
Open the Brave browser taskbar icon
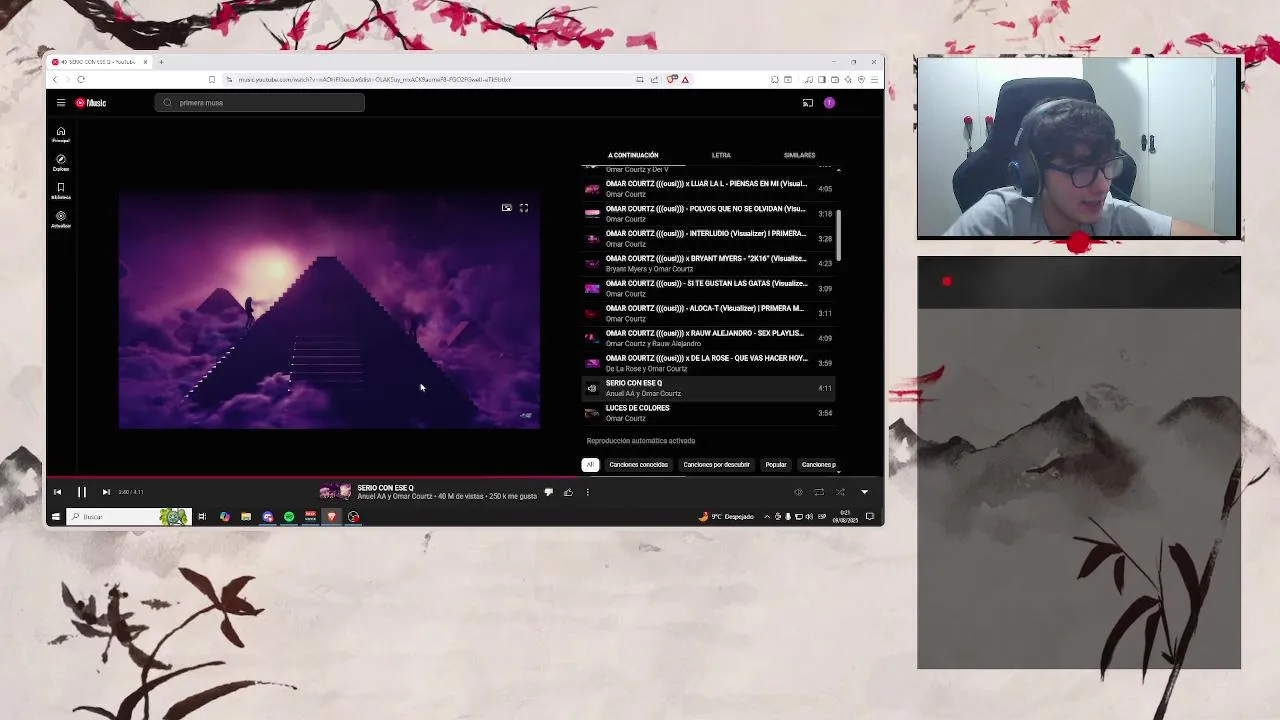pyautogui.click(x=332, y=517)
